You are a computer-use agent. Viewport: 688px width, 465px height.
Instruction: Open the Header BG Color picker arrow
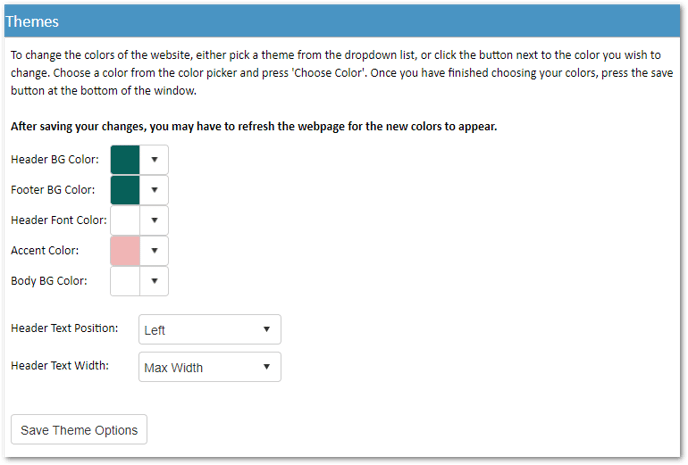pyautogui.click(x=154, y=160)
